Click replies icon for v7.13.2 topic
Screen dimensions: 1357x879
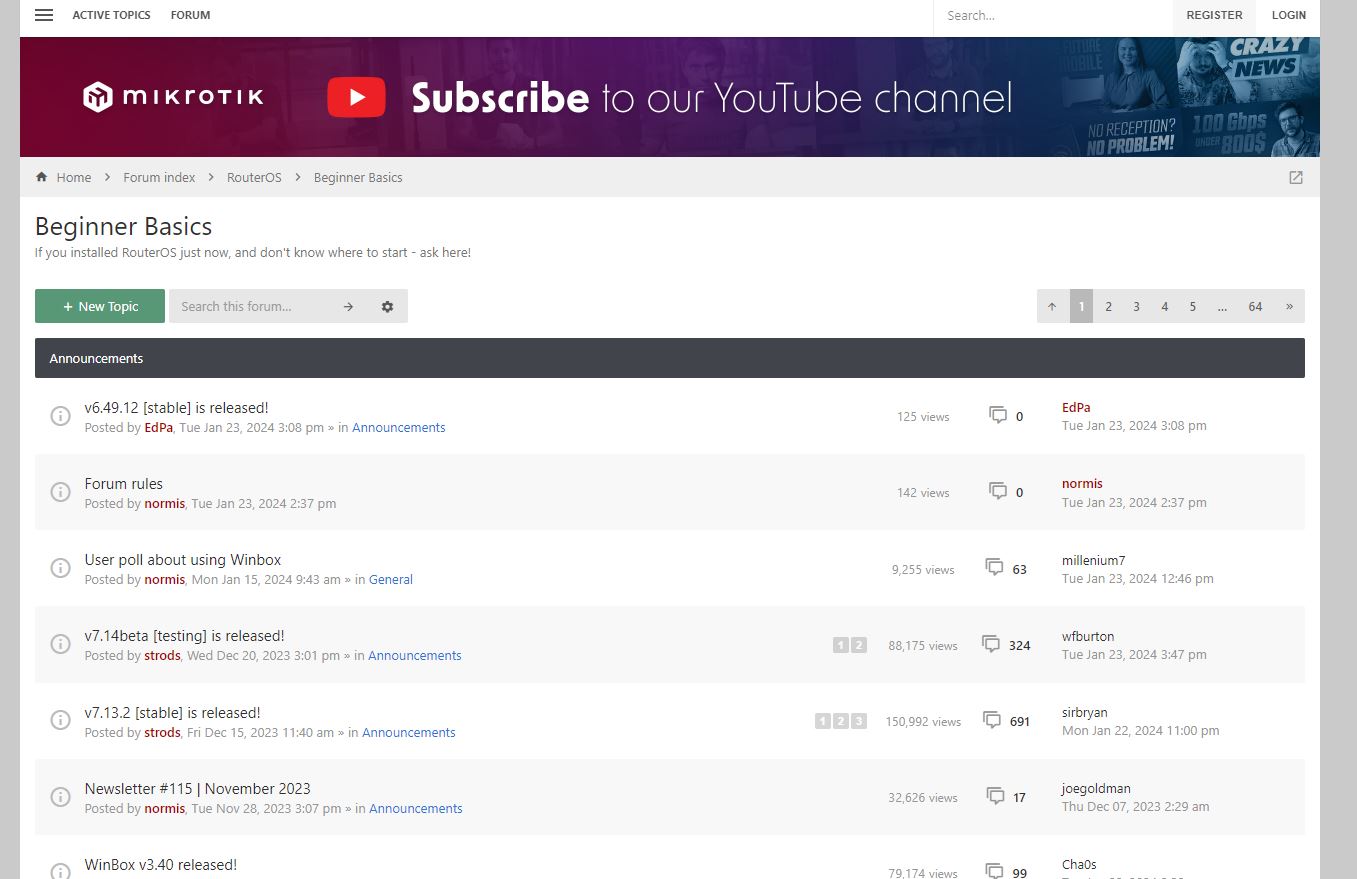click(x=992, y=720)
